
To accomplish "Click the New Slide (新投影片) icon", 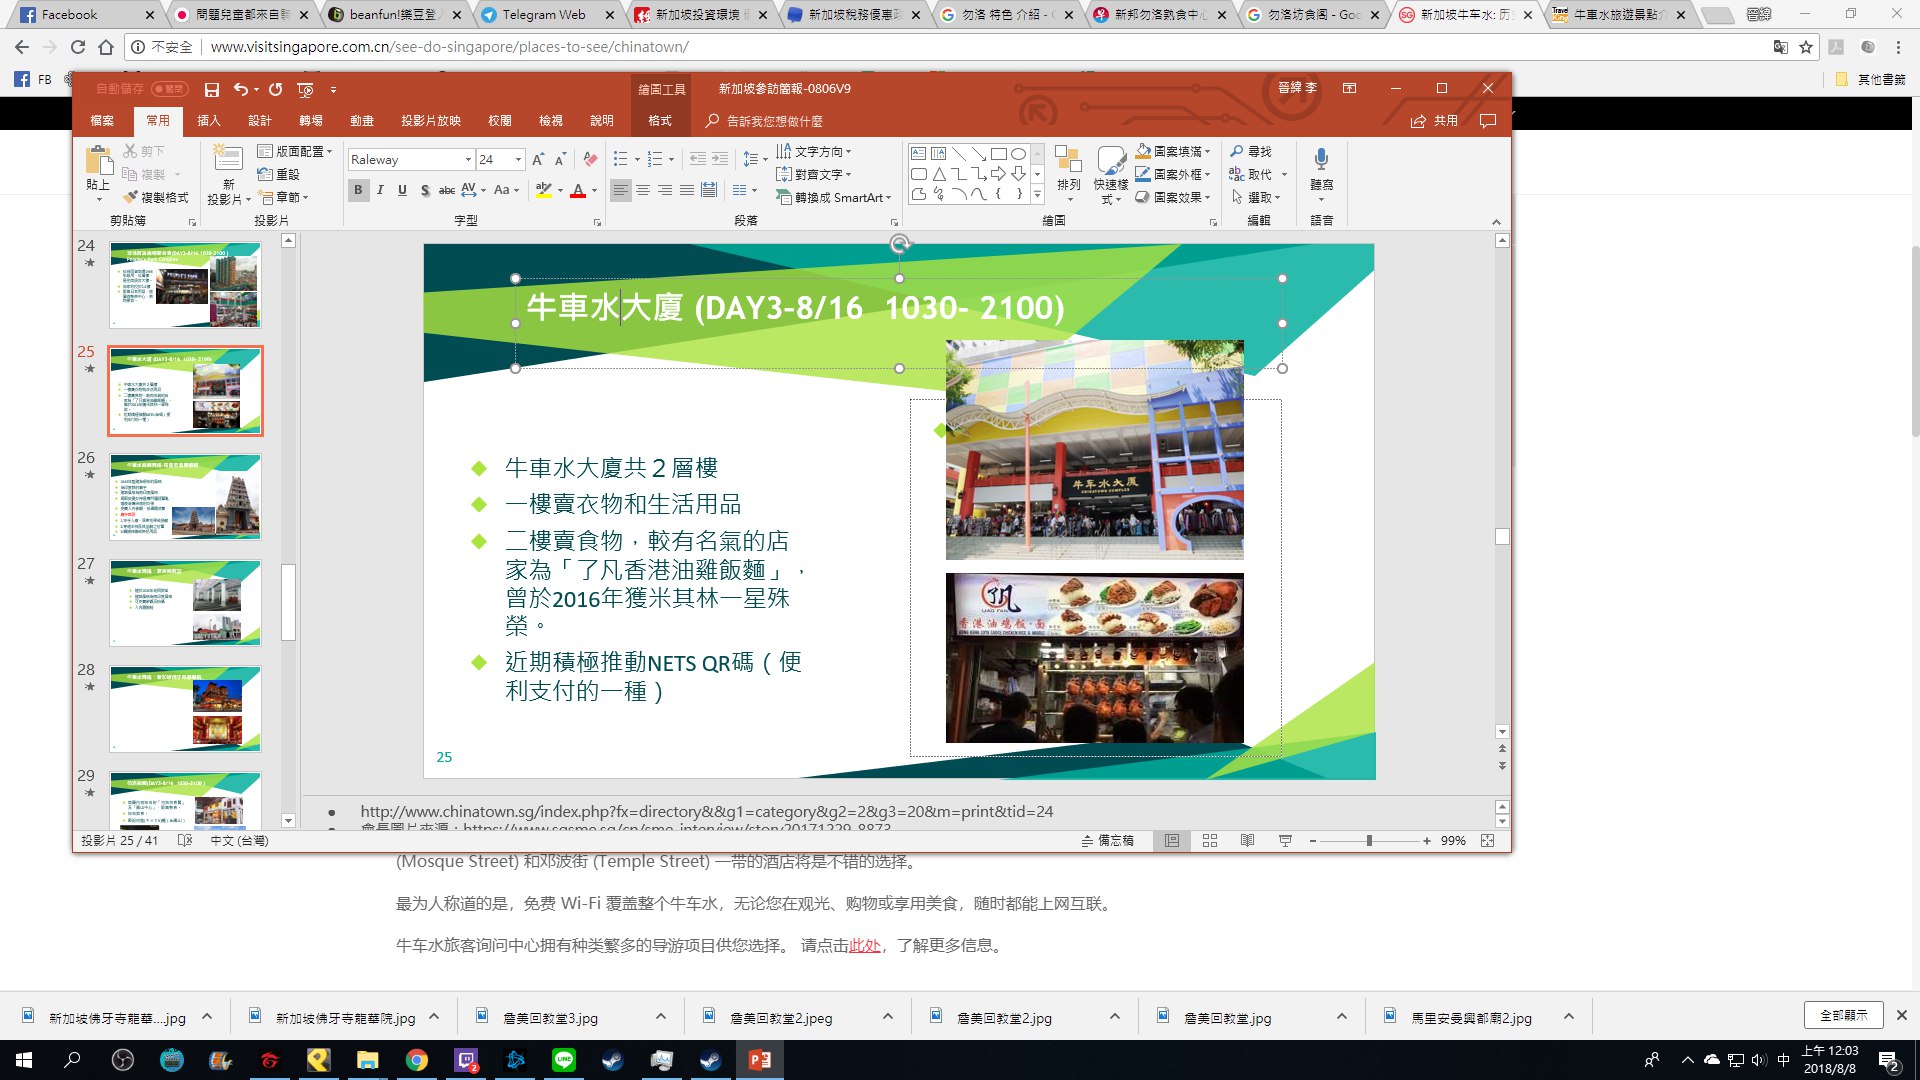I will (228, 160).
